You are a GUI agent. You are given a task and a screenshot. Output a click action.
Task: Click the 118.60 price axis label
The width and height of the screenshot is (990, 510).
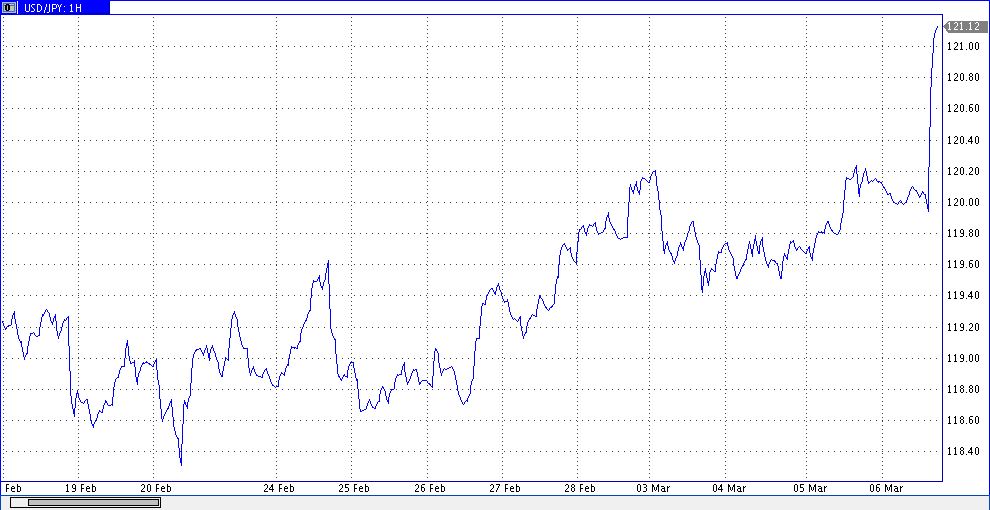coord(963,420)
